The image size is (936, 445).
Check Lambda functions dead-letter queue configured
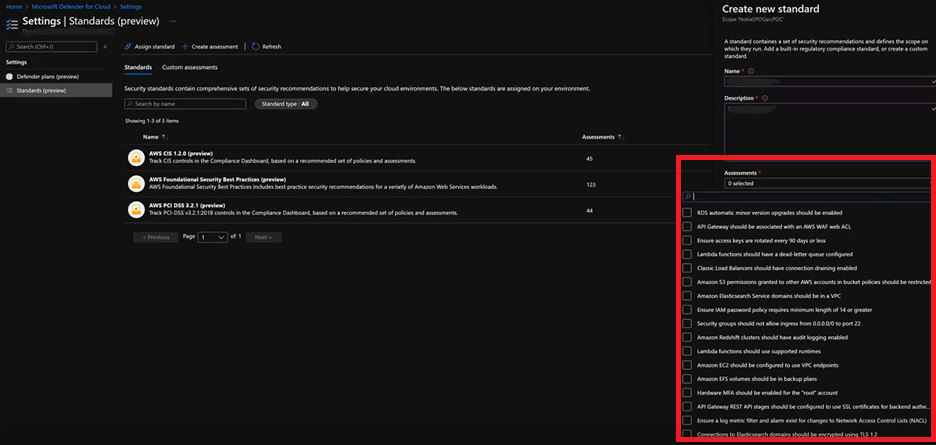pos(687,254)
